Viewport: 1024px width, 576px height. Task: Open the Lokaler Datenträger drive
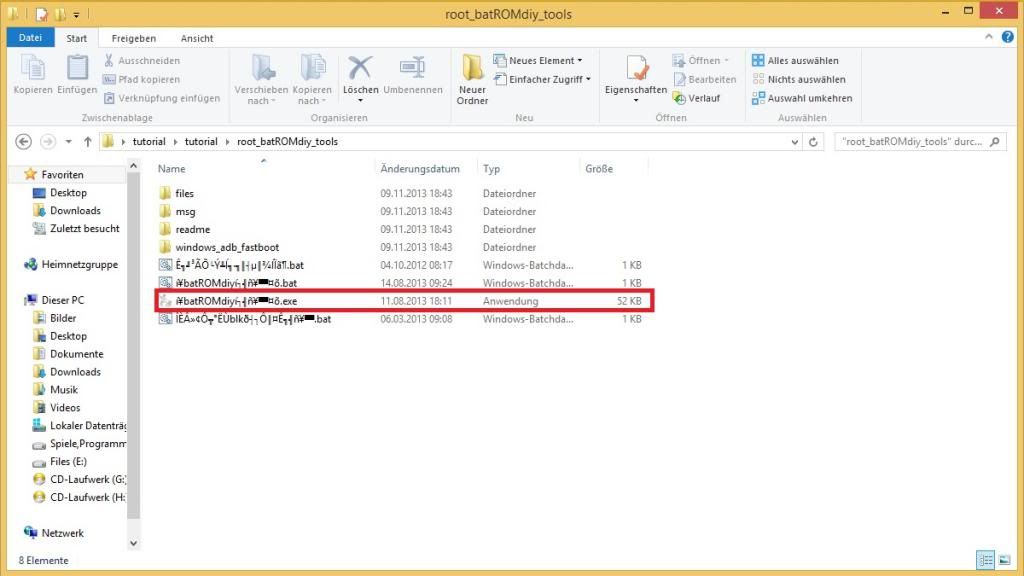[88, 426]
